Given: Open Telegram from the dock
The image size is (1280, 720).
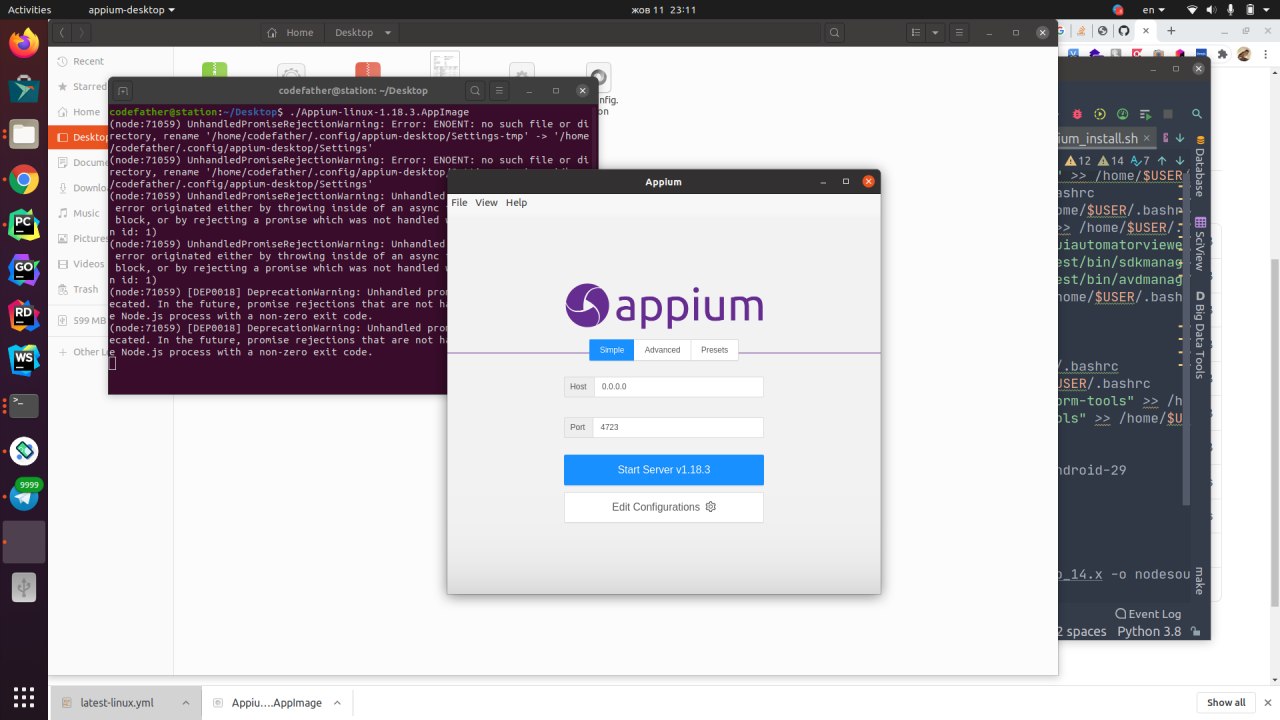Looking at the screenshot, I should point(24,496).
